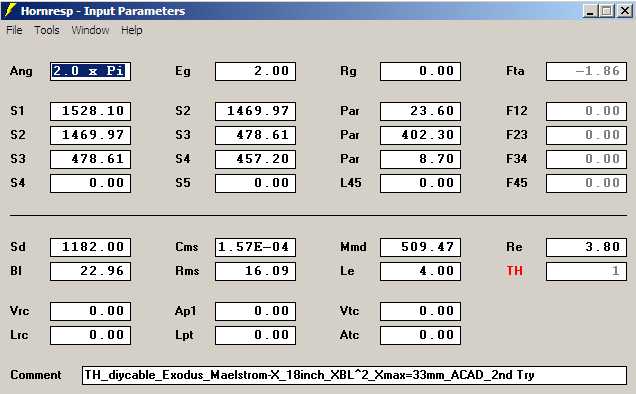
Task: Click the S4 field showing 0.00
Action: 90,183
